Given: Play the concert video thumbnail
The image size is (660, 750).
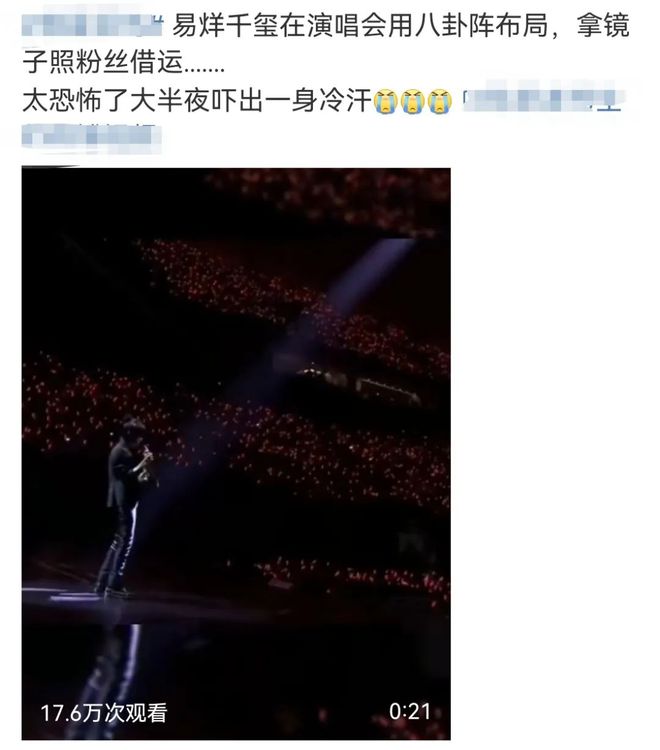Looking at the screenshot, I should [236, 453].
